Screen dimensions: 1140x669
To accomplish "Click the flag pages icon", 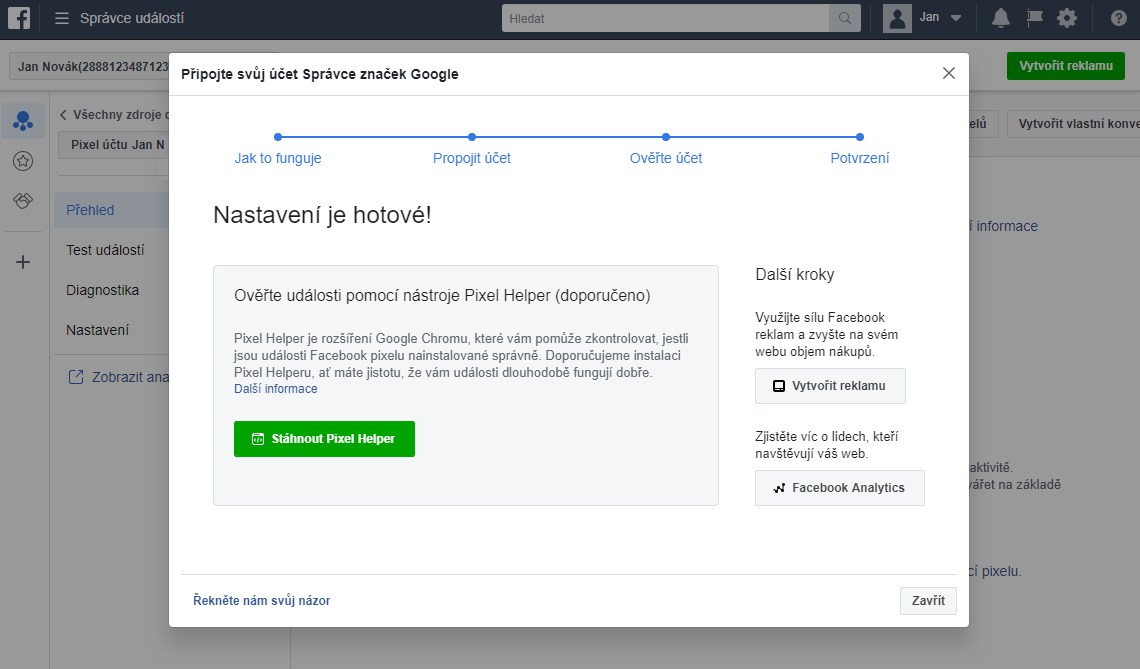I will [x=1034, y=18].
